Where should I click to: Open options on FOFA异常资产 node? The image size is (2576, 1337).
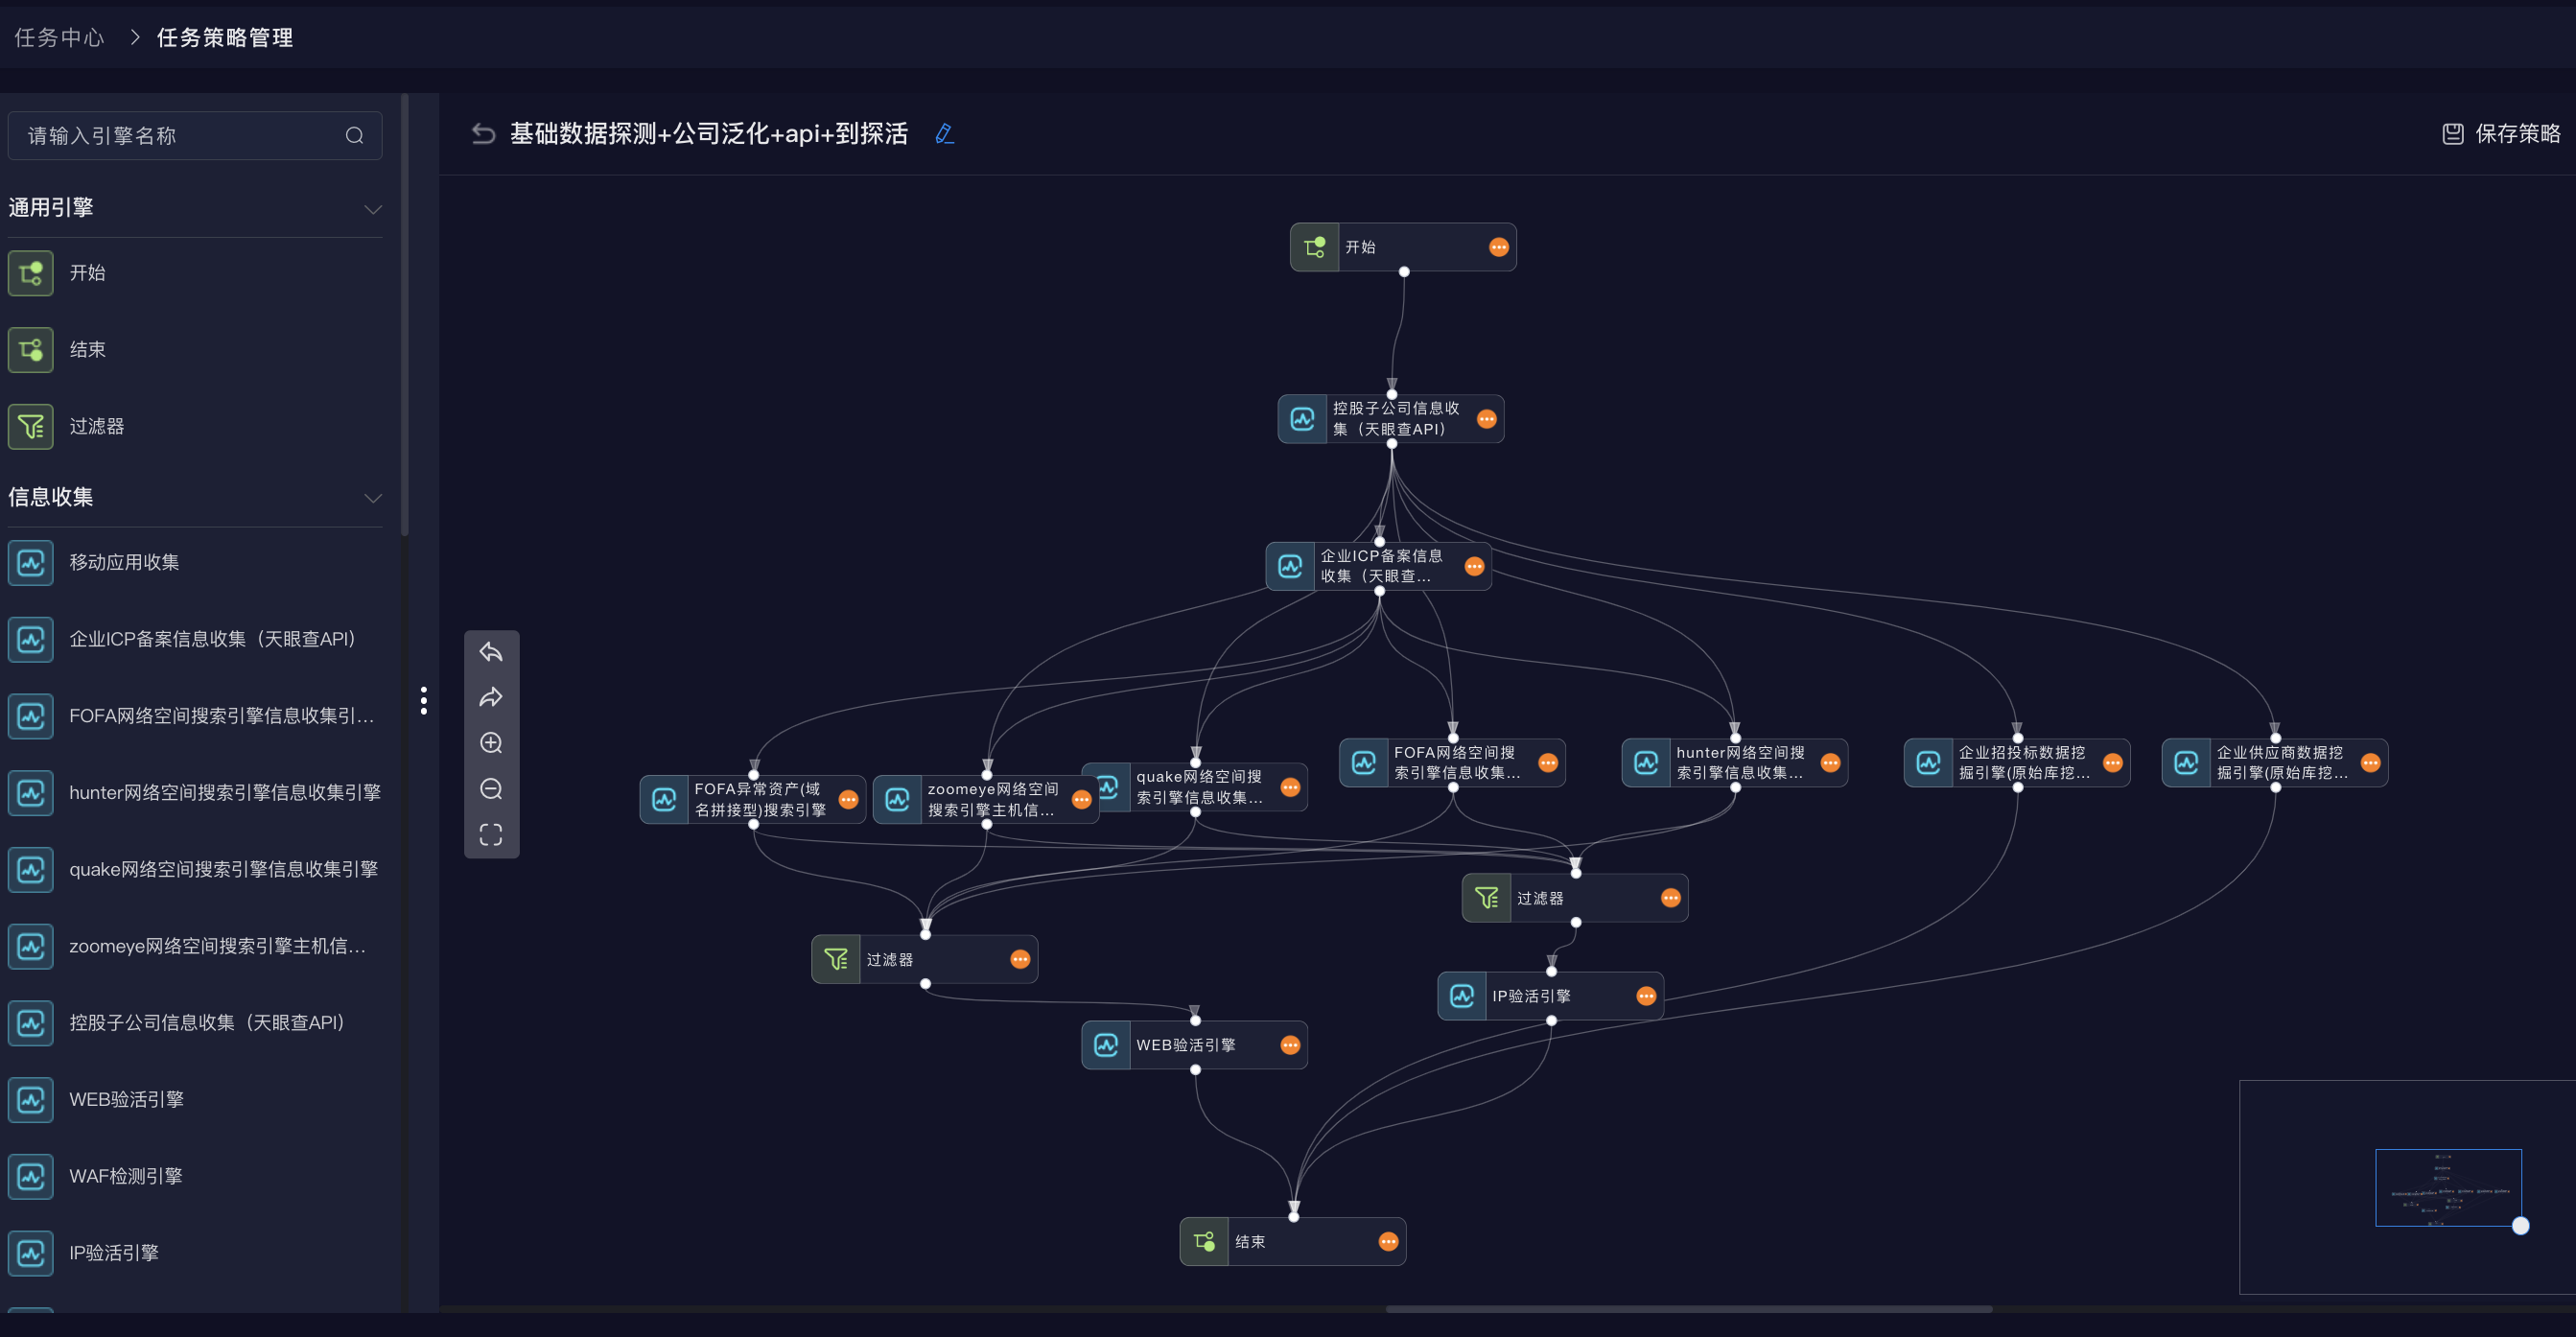click(x=848, y=799)
